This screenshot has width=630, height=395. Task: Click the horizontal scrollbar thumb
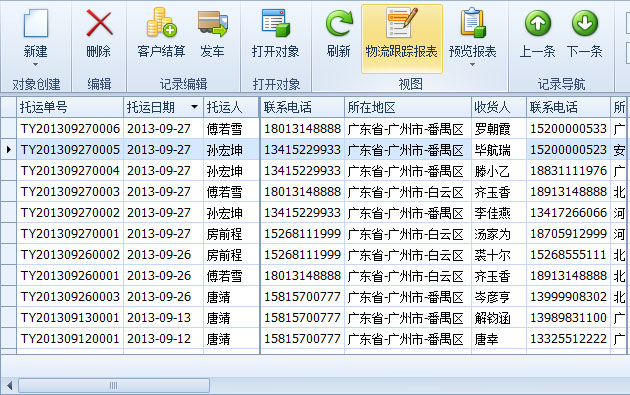114,386
